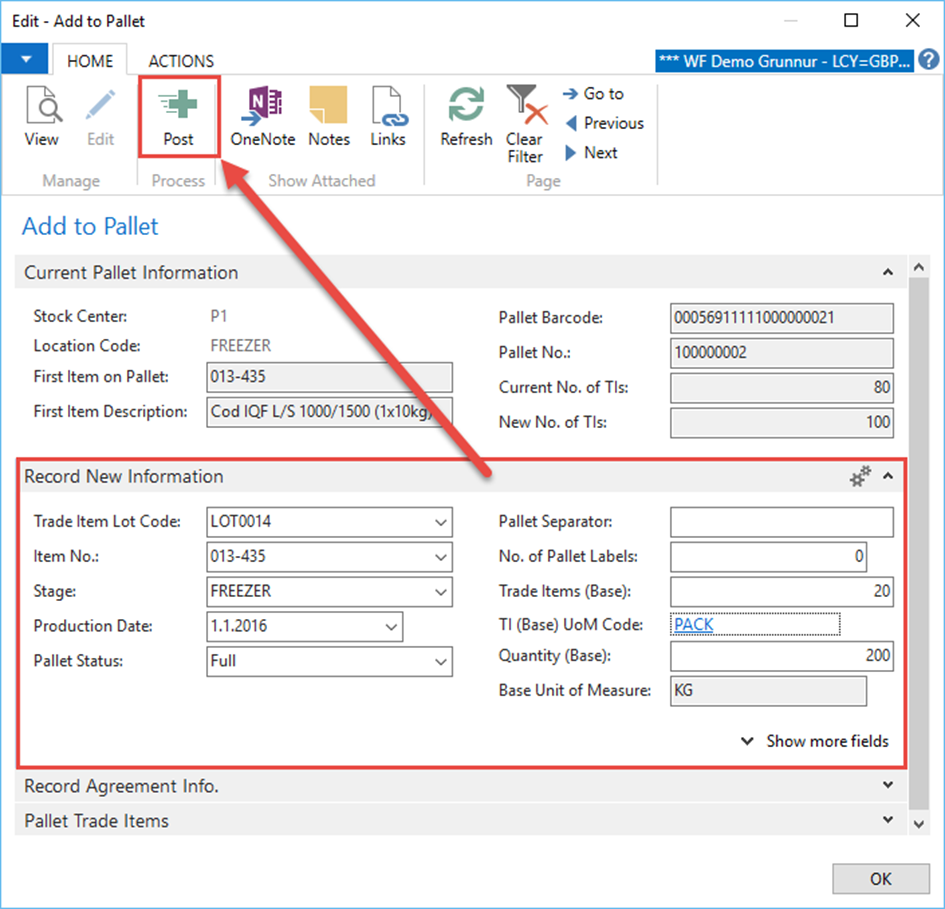945x909 pixels.
Task: Expand the Production Date picker
Action: [x=391, y=627]
